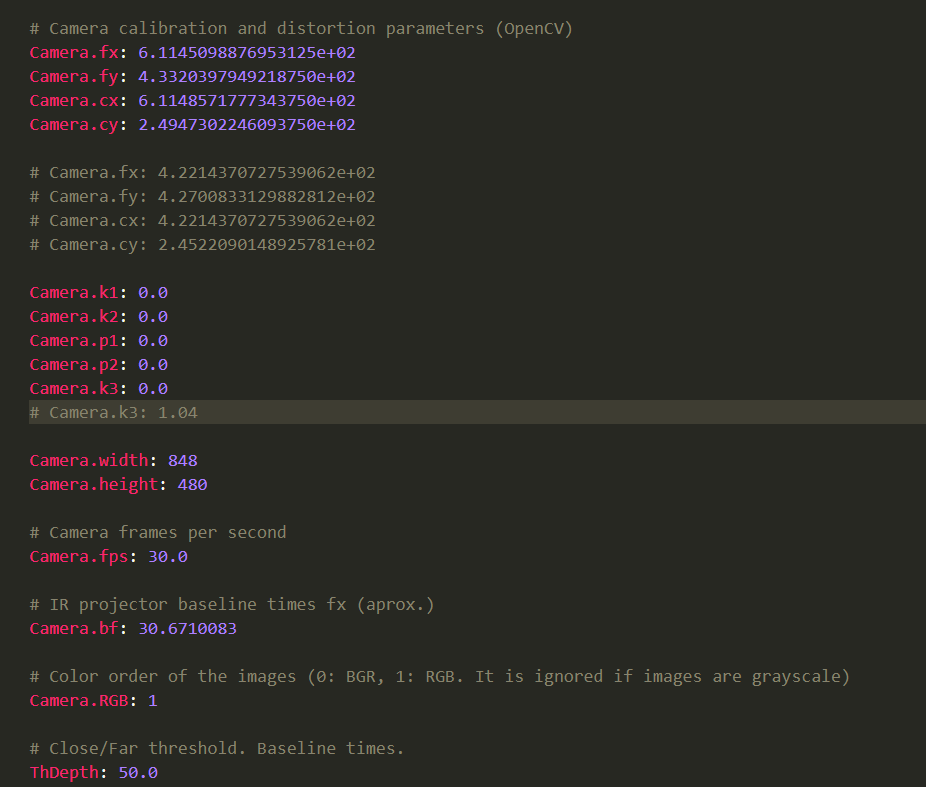This screenshot has width=926, height=787.
Task: Click the value 30.6710083
Action: [187, 629]
